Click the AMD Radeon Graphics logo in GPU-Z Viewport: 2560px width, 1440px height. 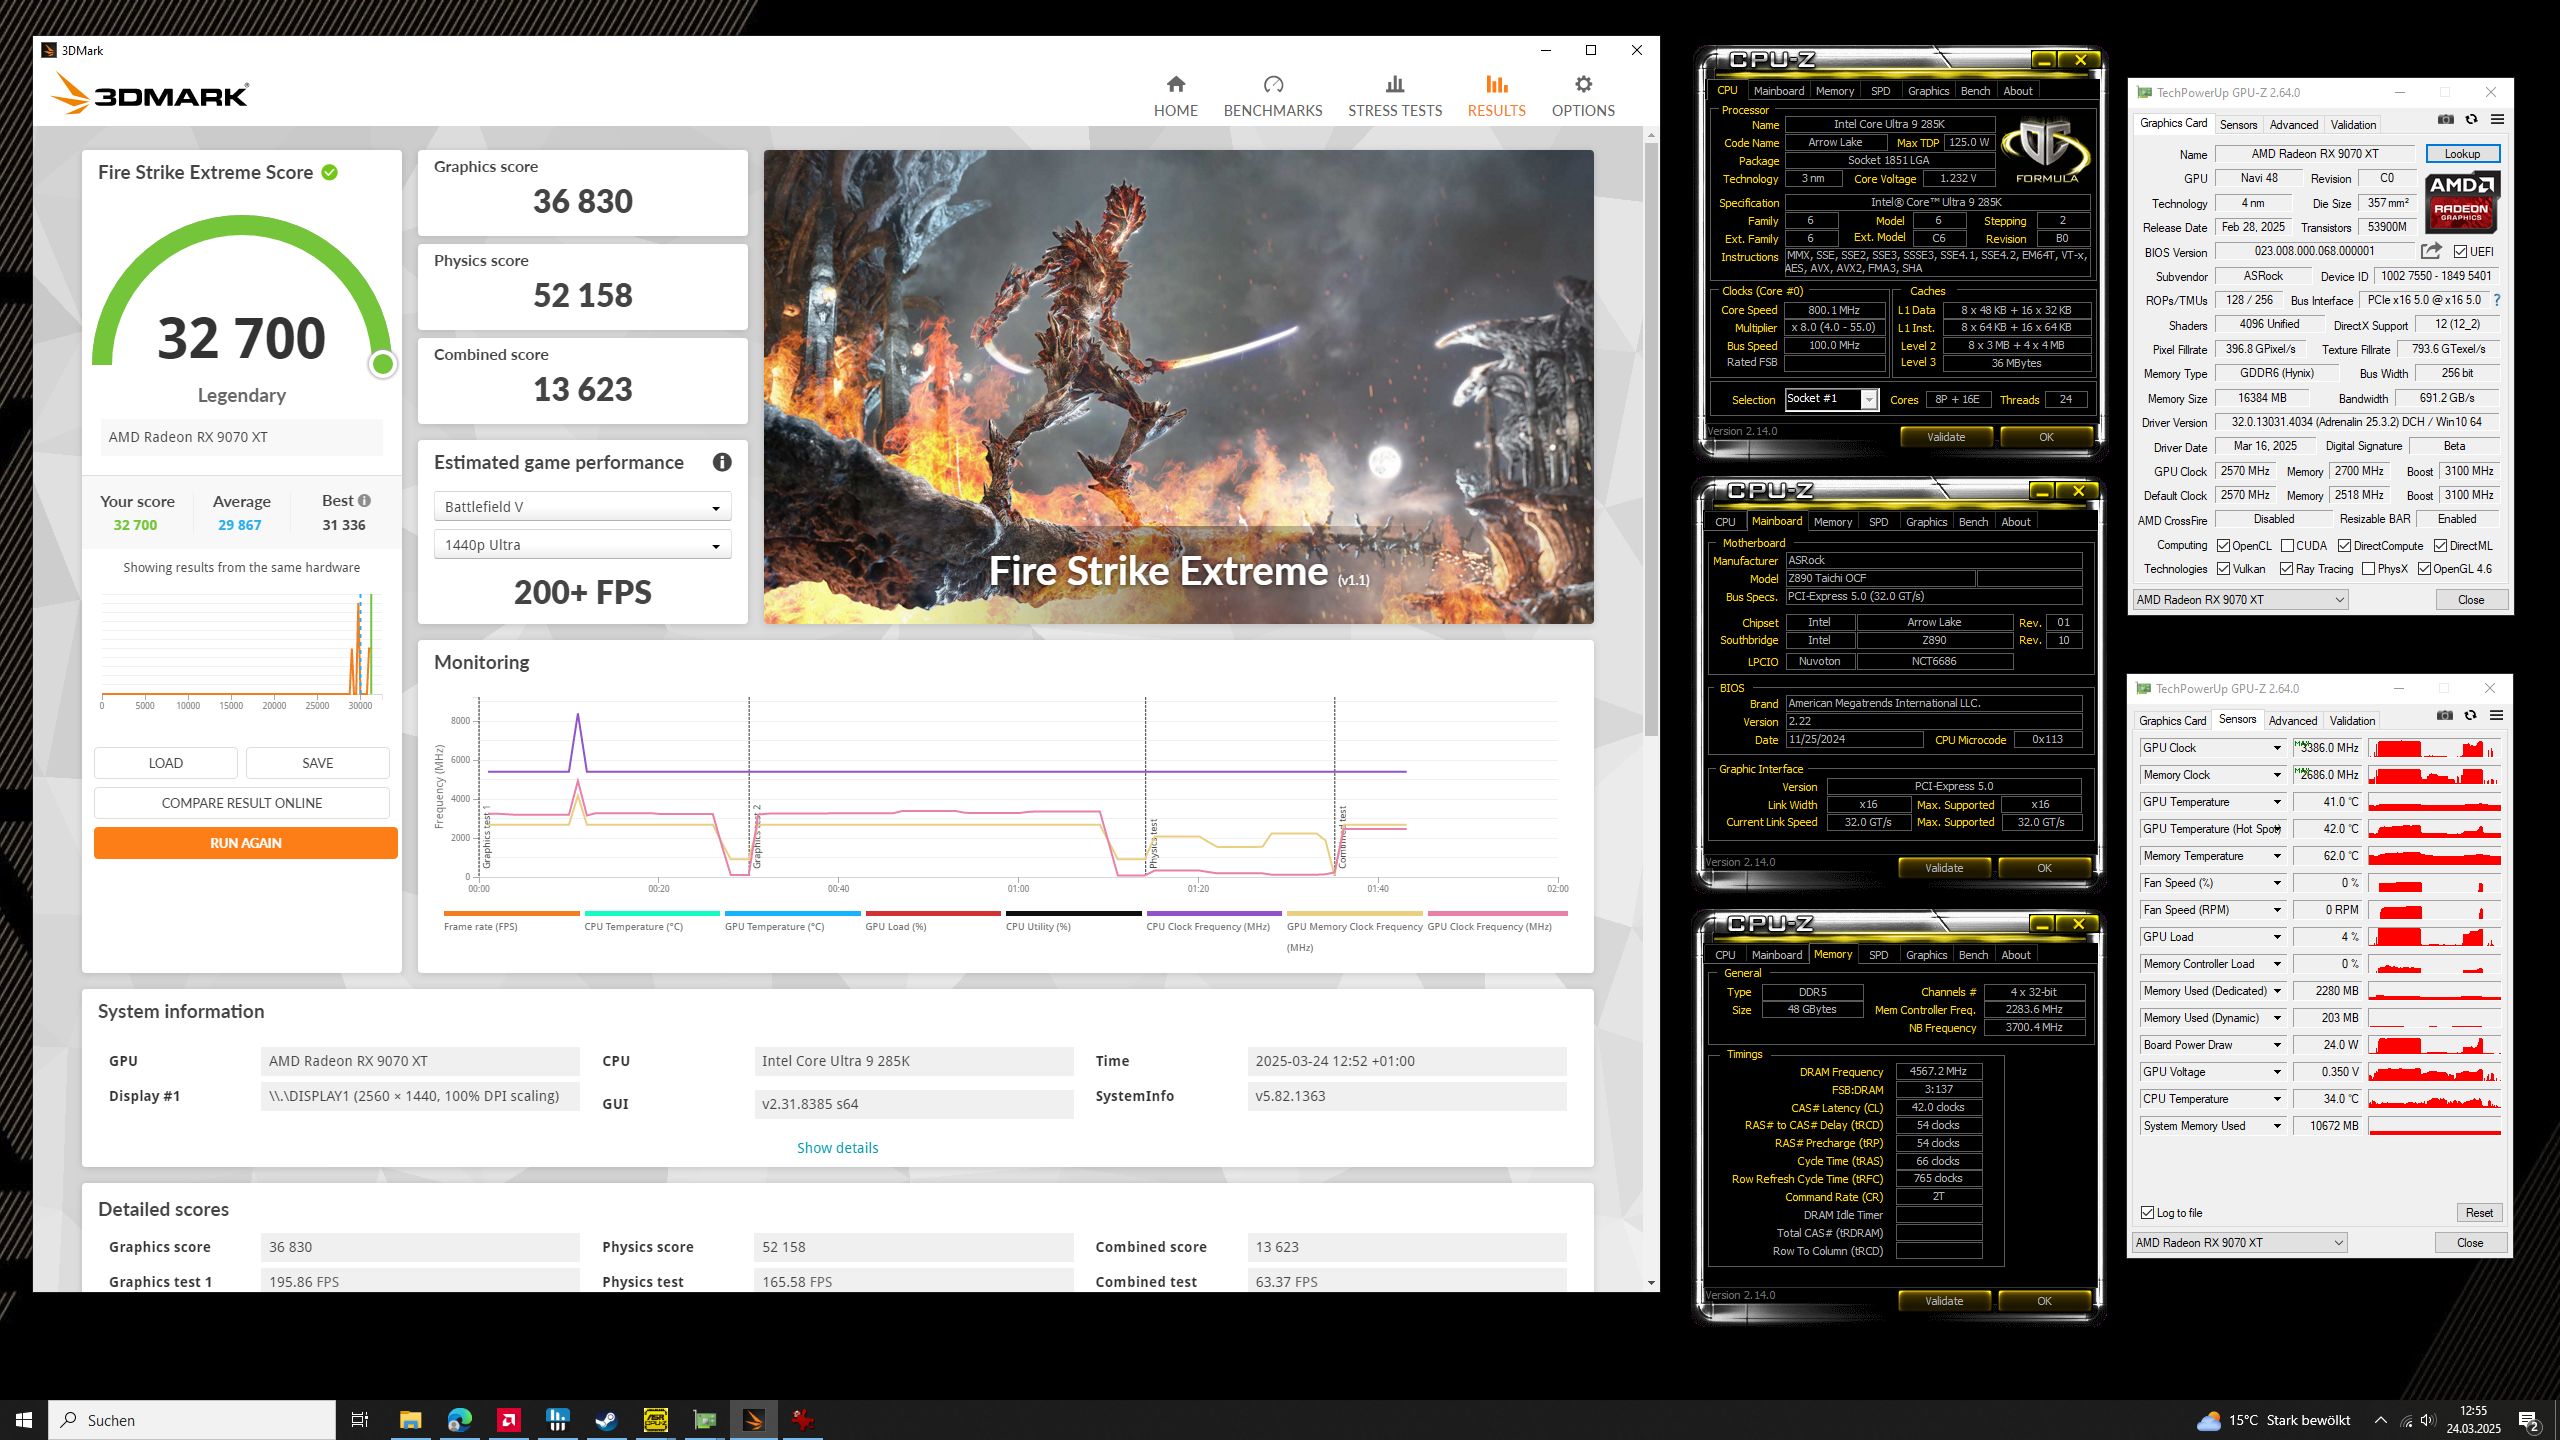(2461, 201)
